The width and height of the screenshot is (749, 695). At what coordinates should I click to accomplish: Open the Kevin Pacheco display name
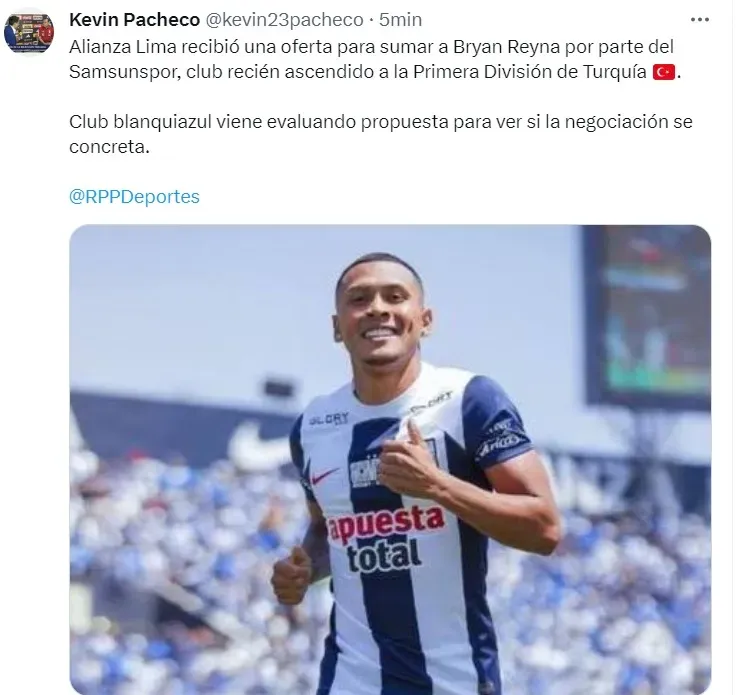point(134,20)
